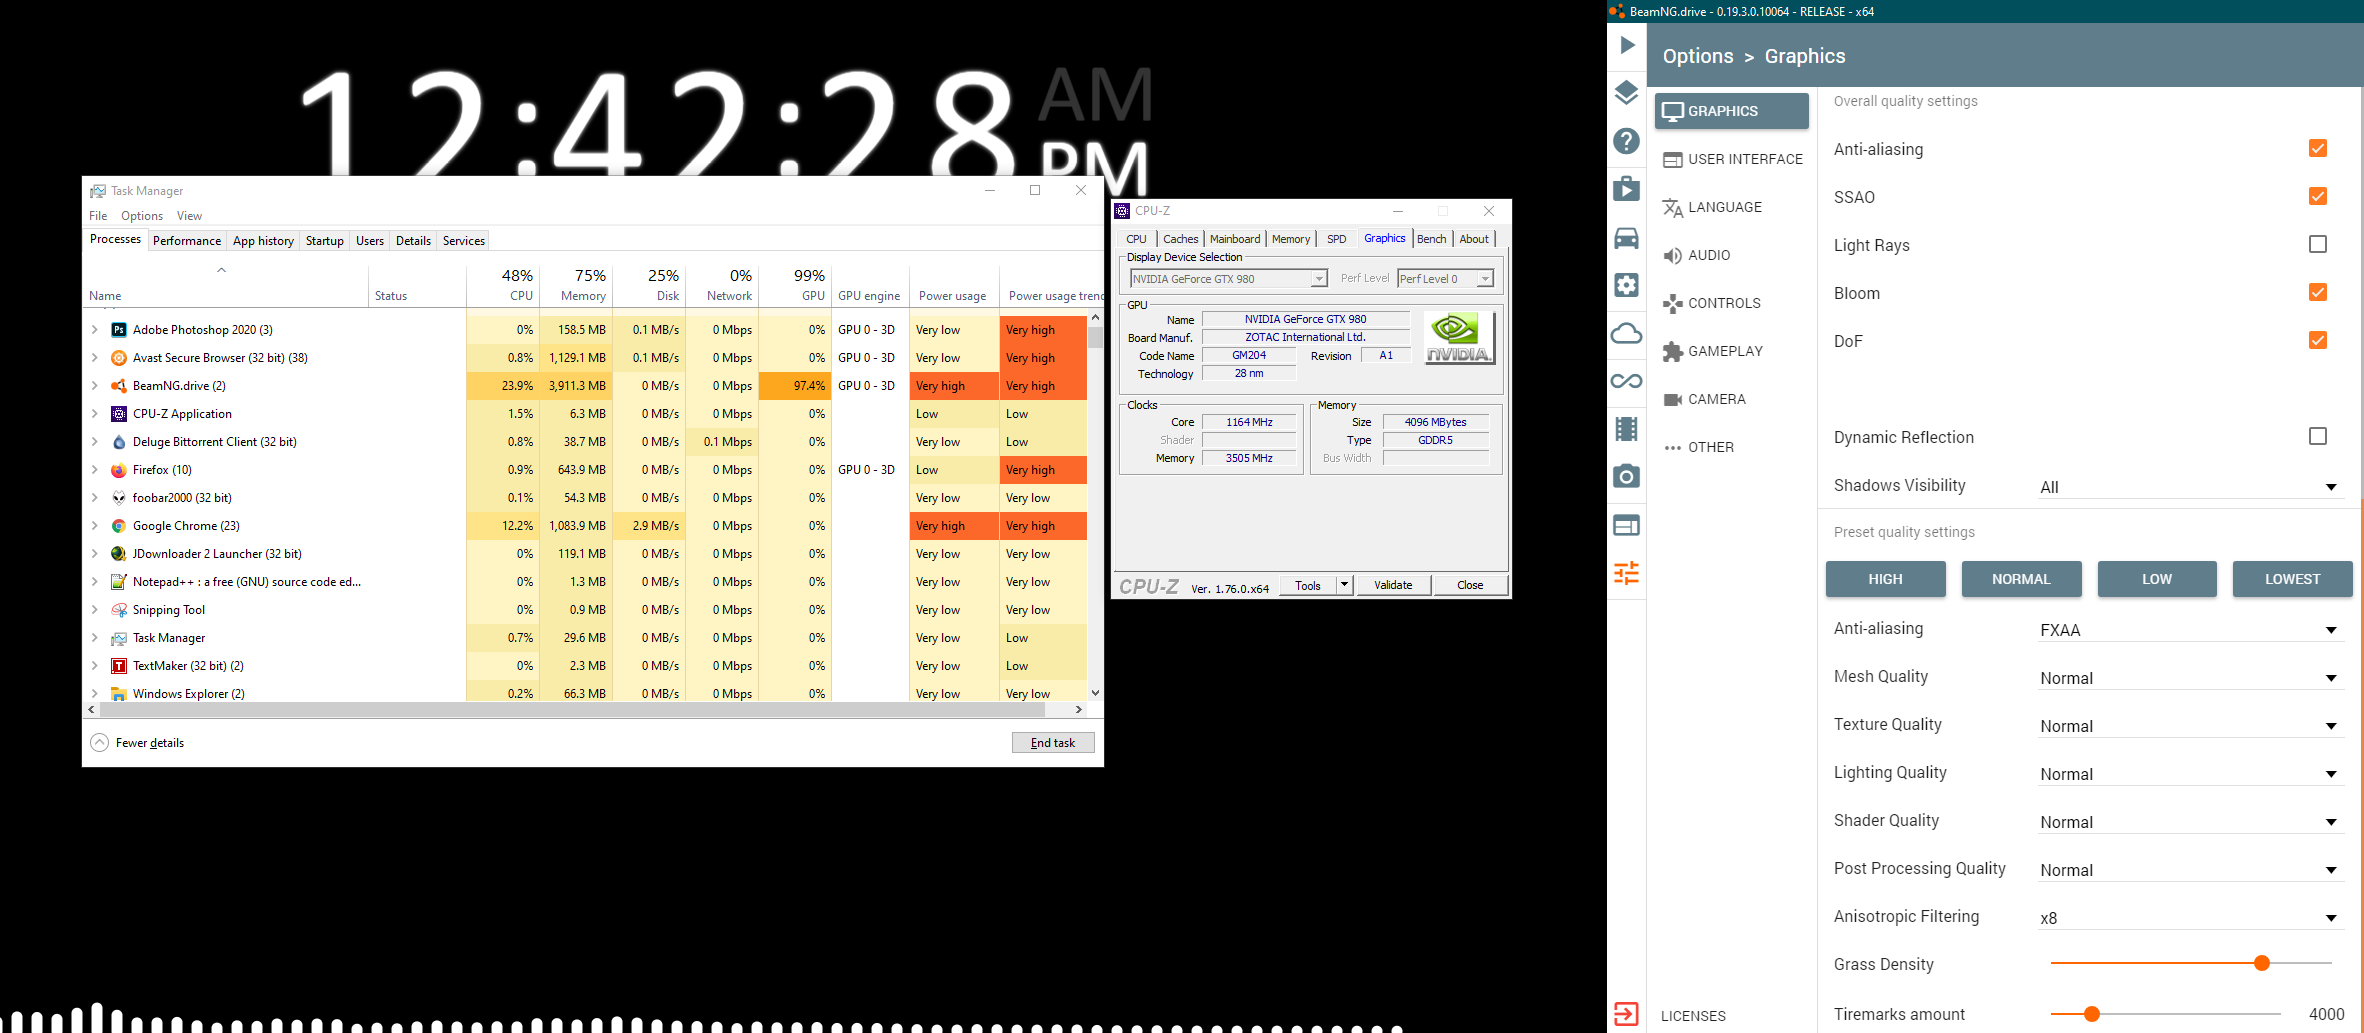The width and height of the screenshot is (2364, 1033).
Task: Enable the Light Rays checkbox
Action: tap(2318, 245)
